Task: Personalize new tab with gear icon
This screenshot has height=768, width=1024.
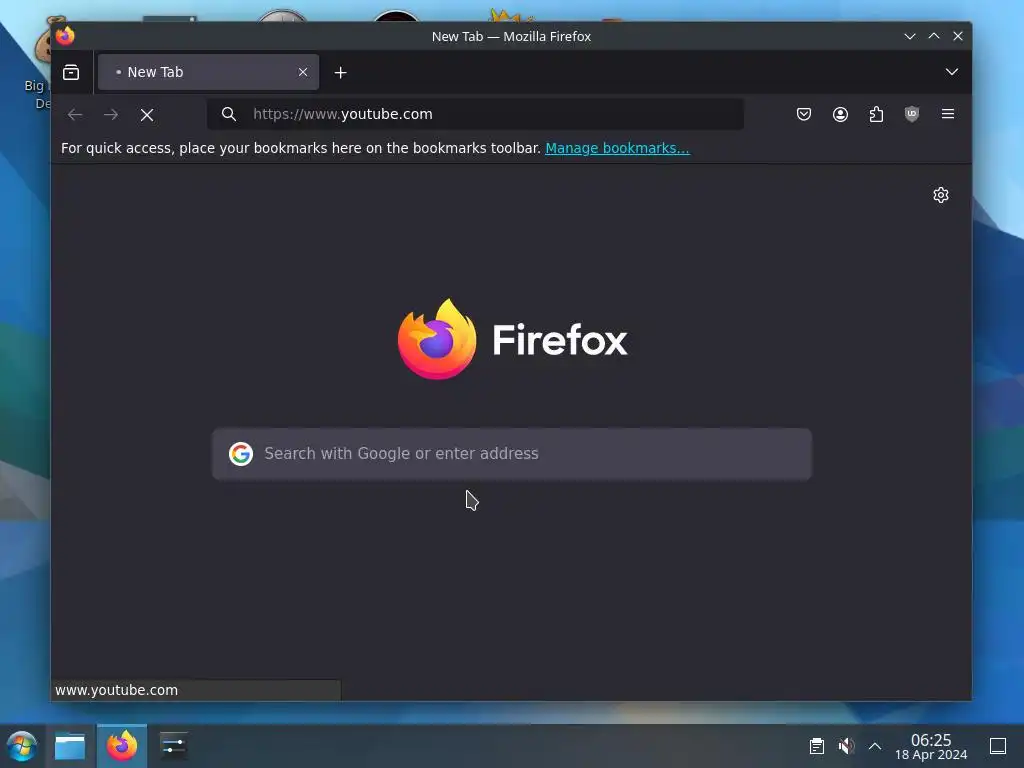Action: point(940,195)
